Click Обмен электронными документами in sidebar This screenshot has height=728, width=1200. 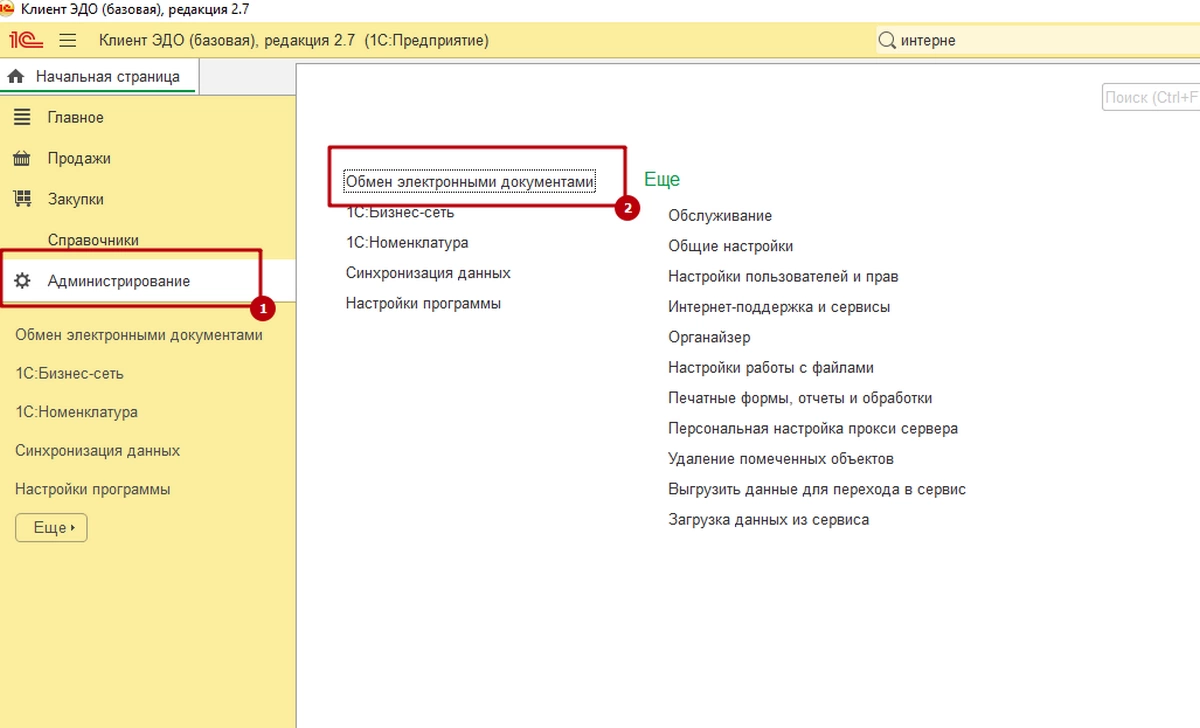(139, 335)
